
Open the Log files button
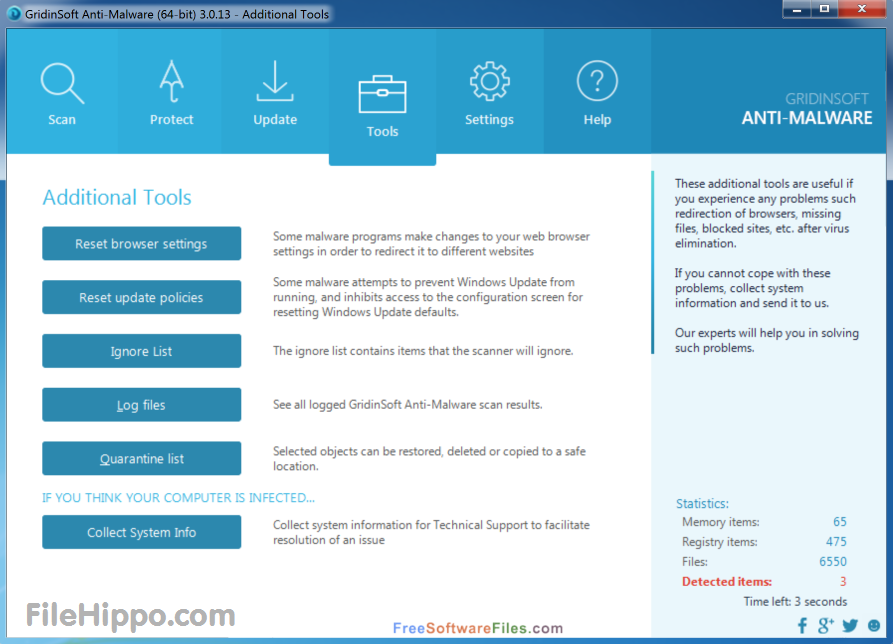pos(141,405)
